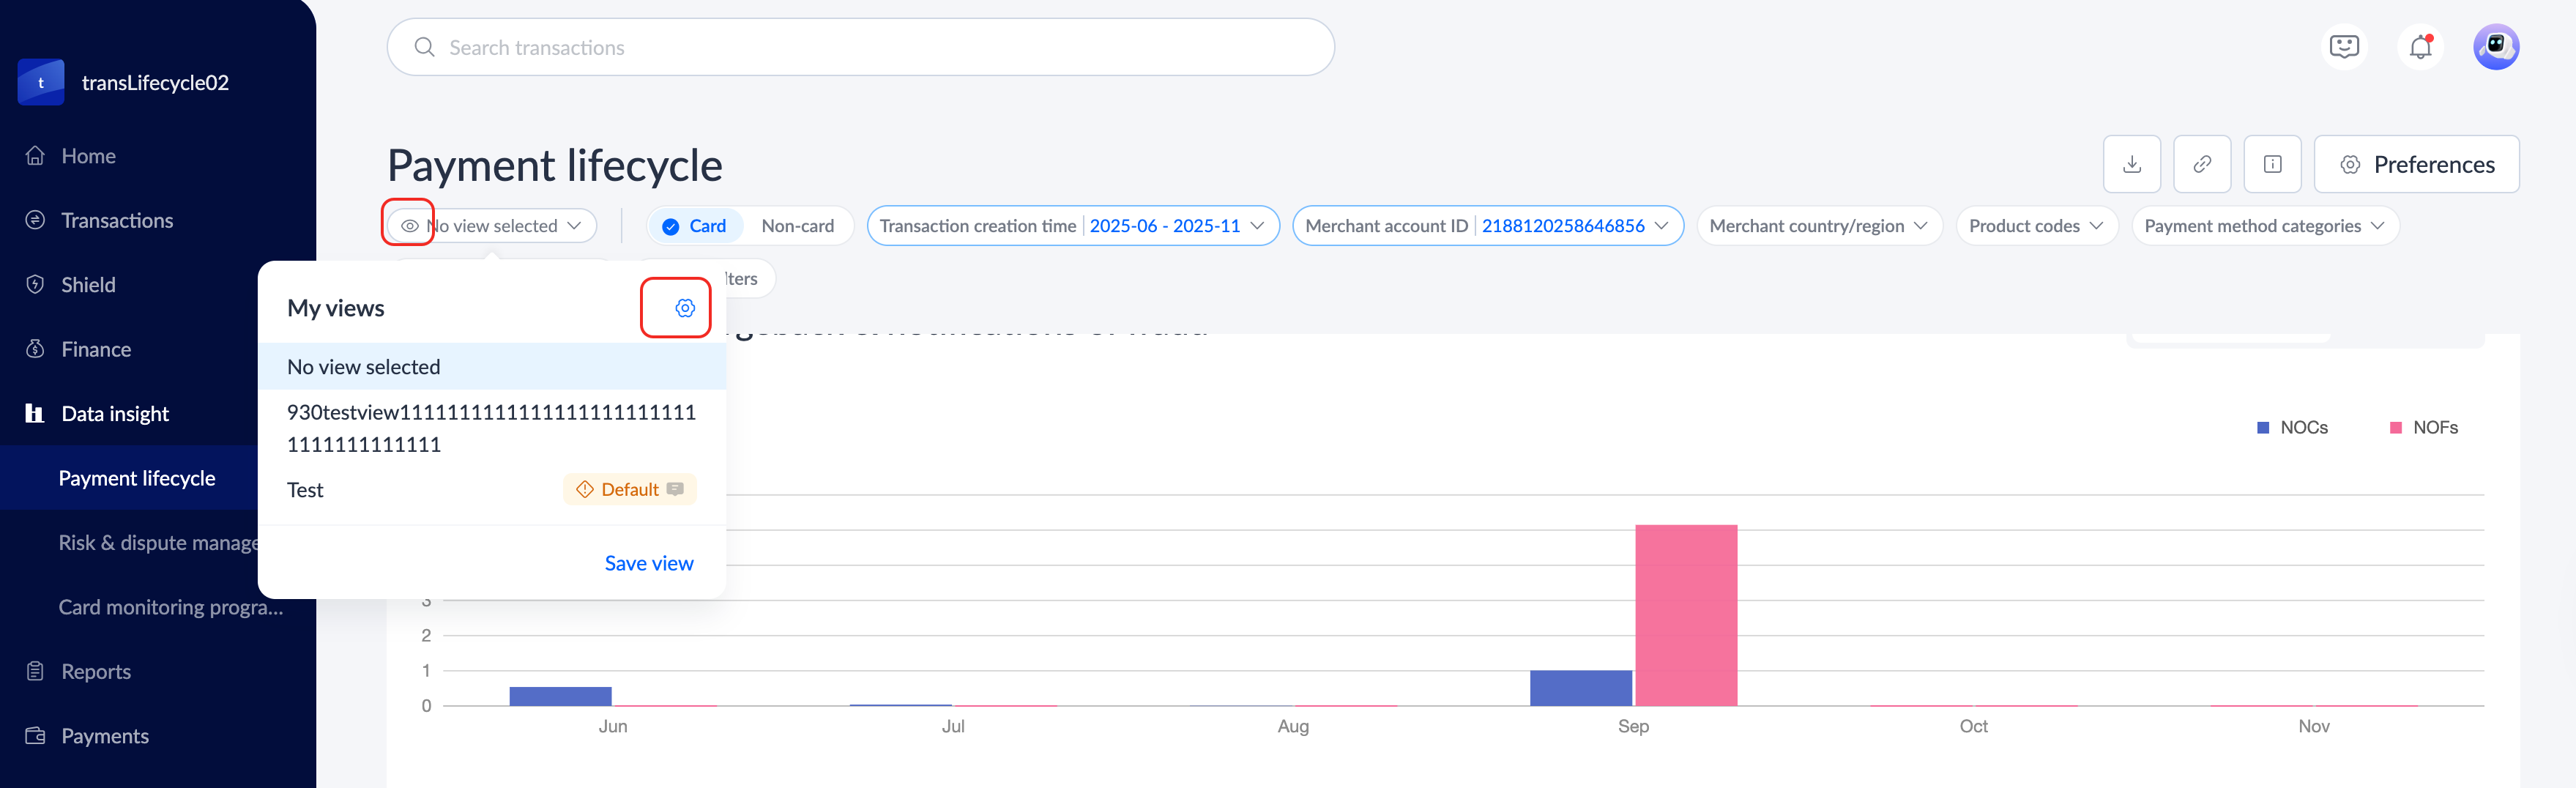The height and width of the screenshot is (788, 2576).
Task: Switch to Non-card payment type
Action: (797, 226)
